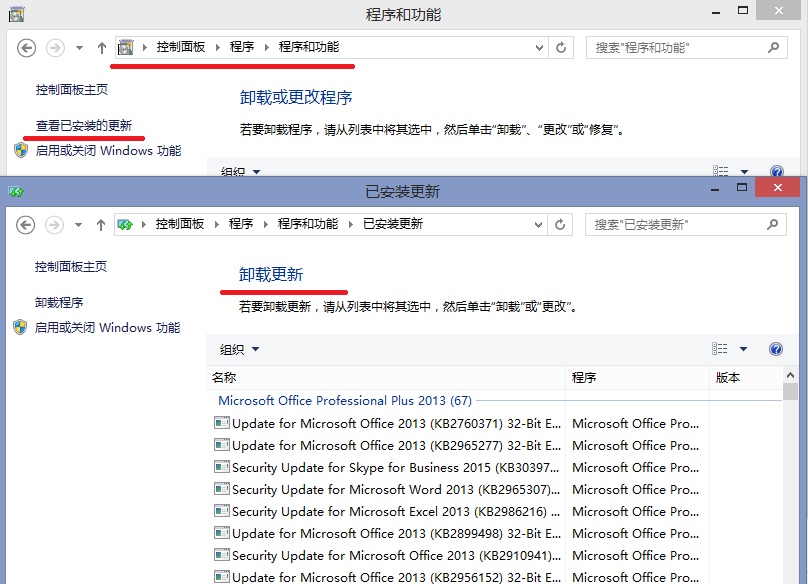Screen dimensions: 808x584
Task: Go up one level in Programs and Features window
Action: [102, 48]
